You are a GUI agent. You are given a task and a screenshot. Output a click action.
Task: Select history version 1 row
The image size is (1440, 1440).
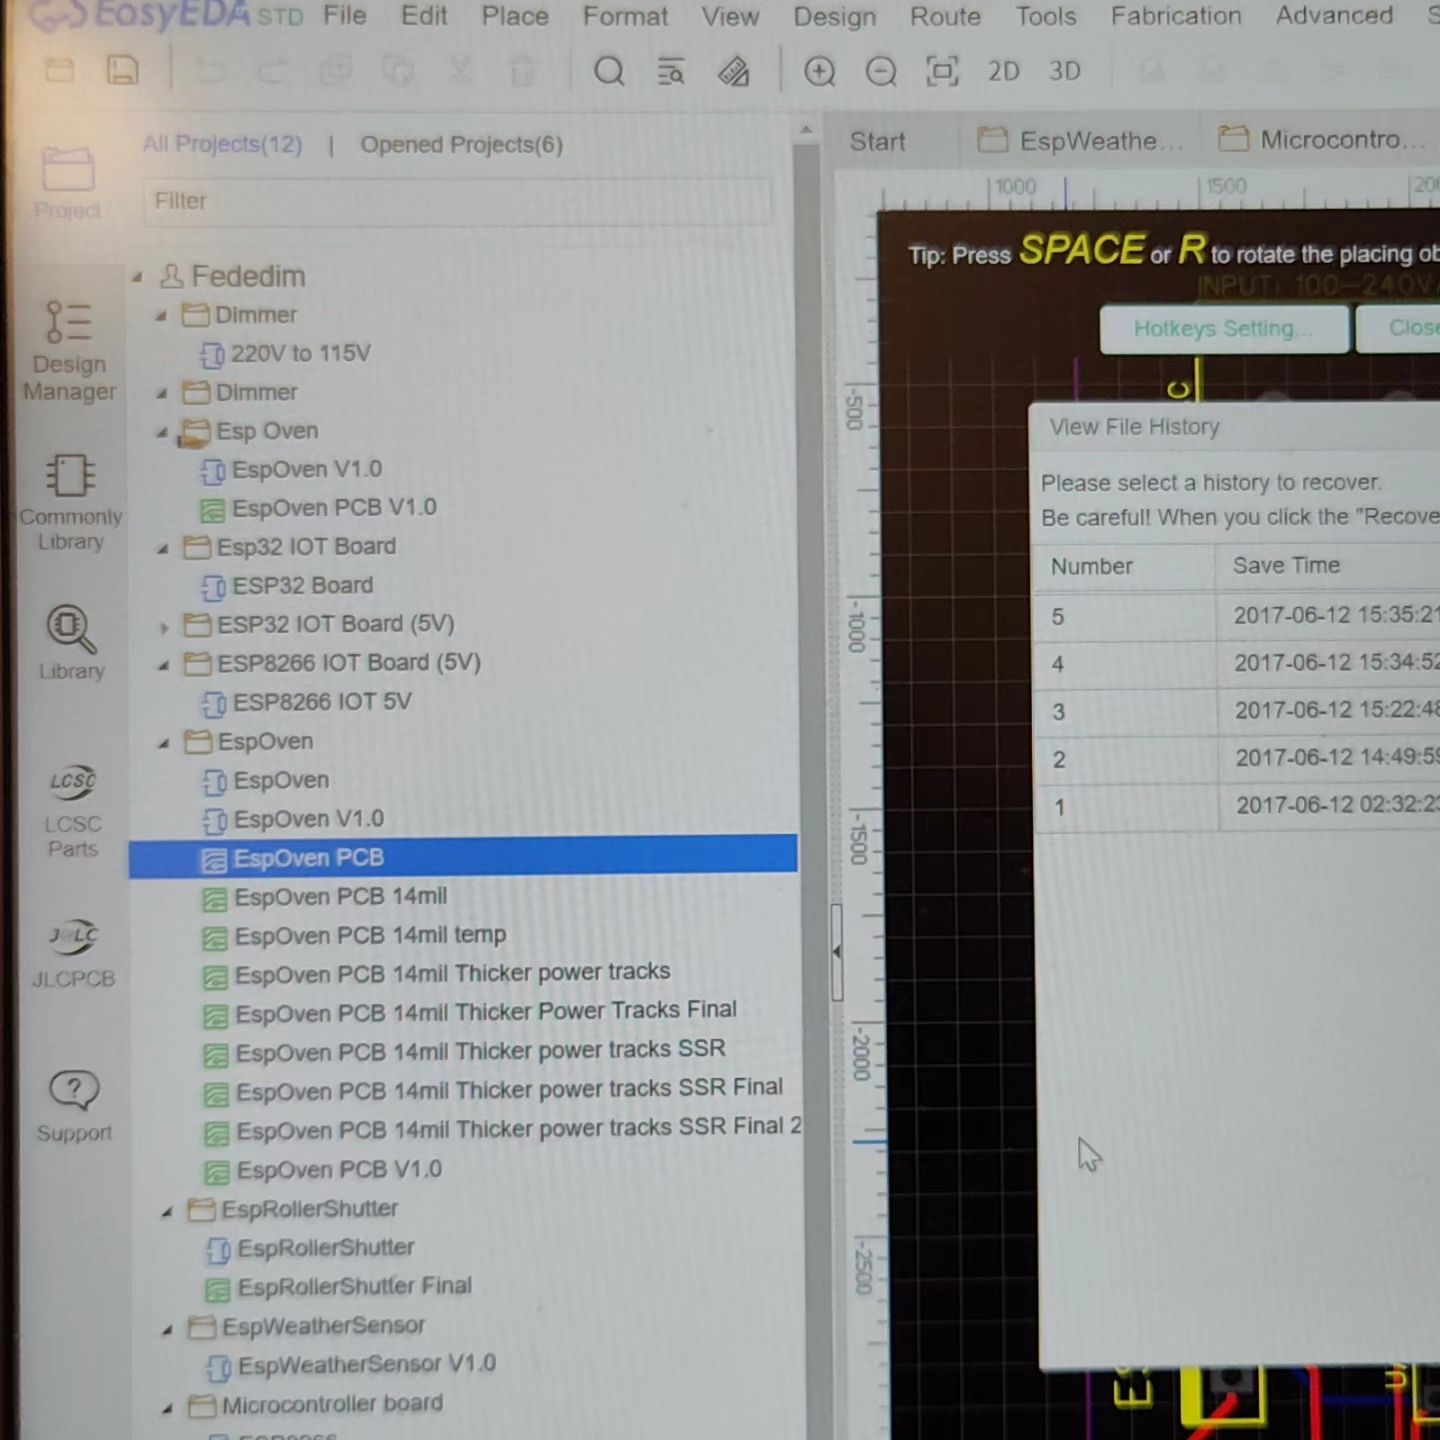point(1237,806)
